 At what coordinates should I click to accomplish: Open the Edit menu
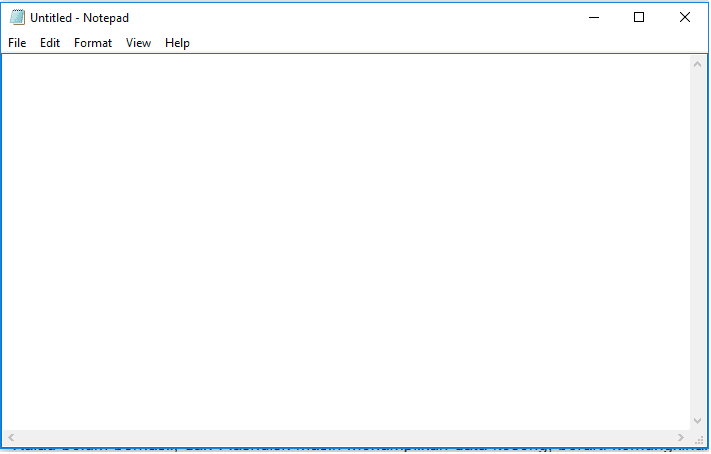click(50, 43)
